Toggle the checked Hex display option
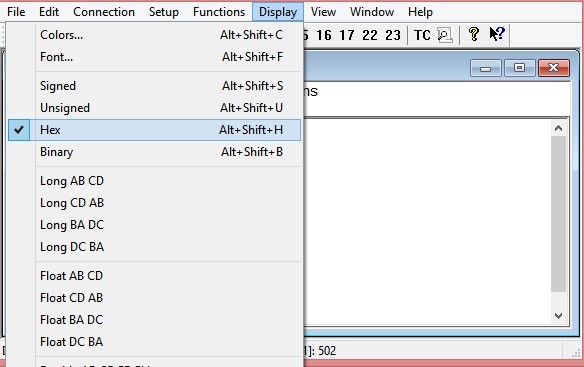This screenshot has height=367, width=584. (154, 130)
